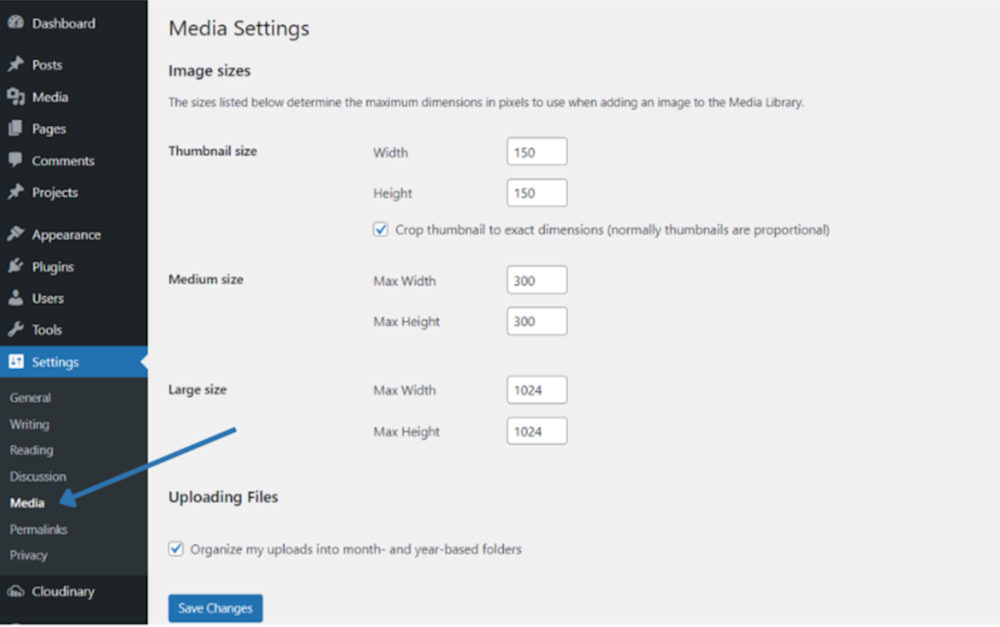Click the Thumbnail size label

[x=212, y=151]
